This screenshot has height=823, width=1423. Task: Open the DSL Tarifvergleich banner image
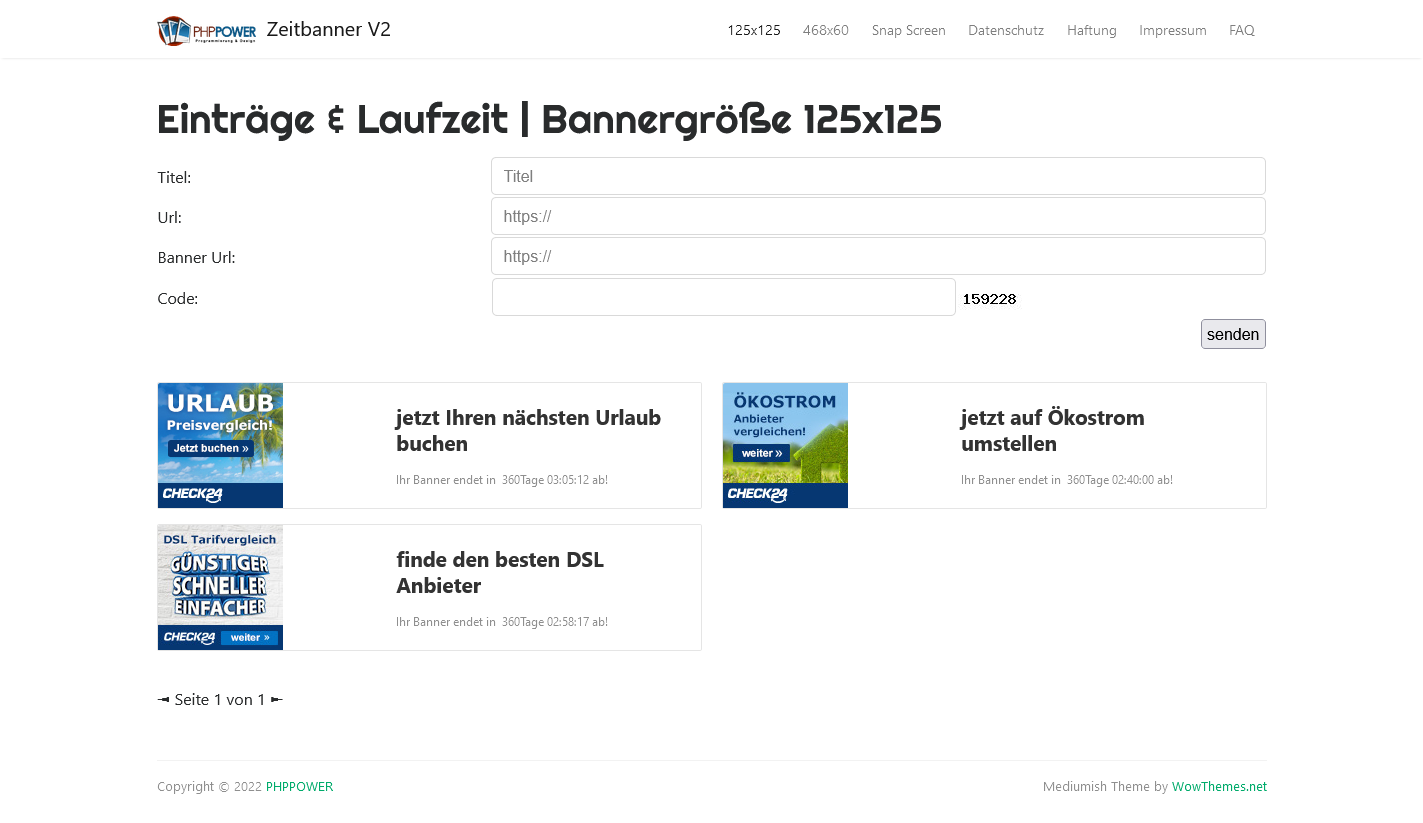click(220, 587)
